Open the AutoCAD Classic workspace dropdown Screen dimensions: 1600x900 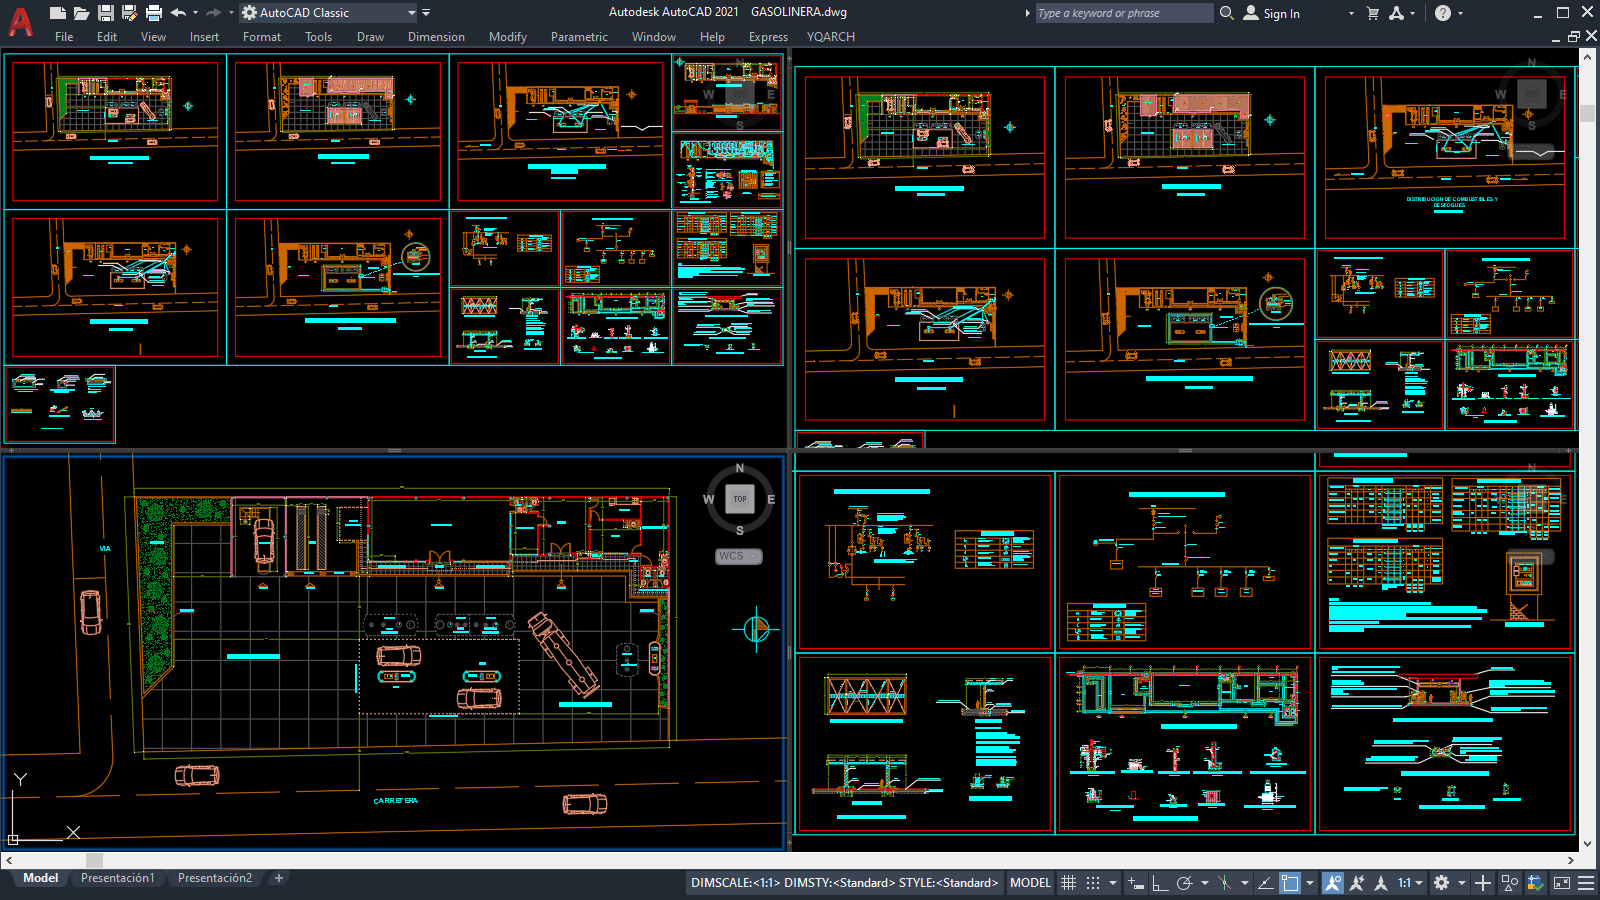click(412, 13)
